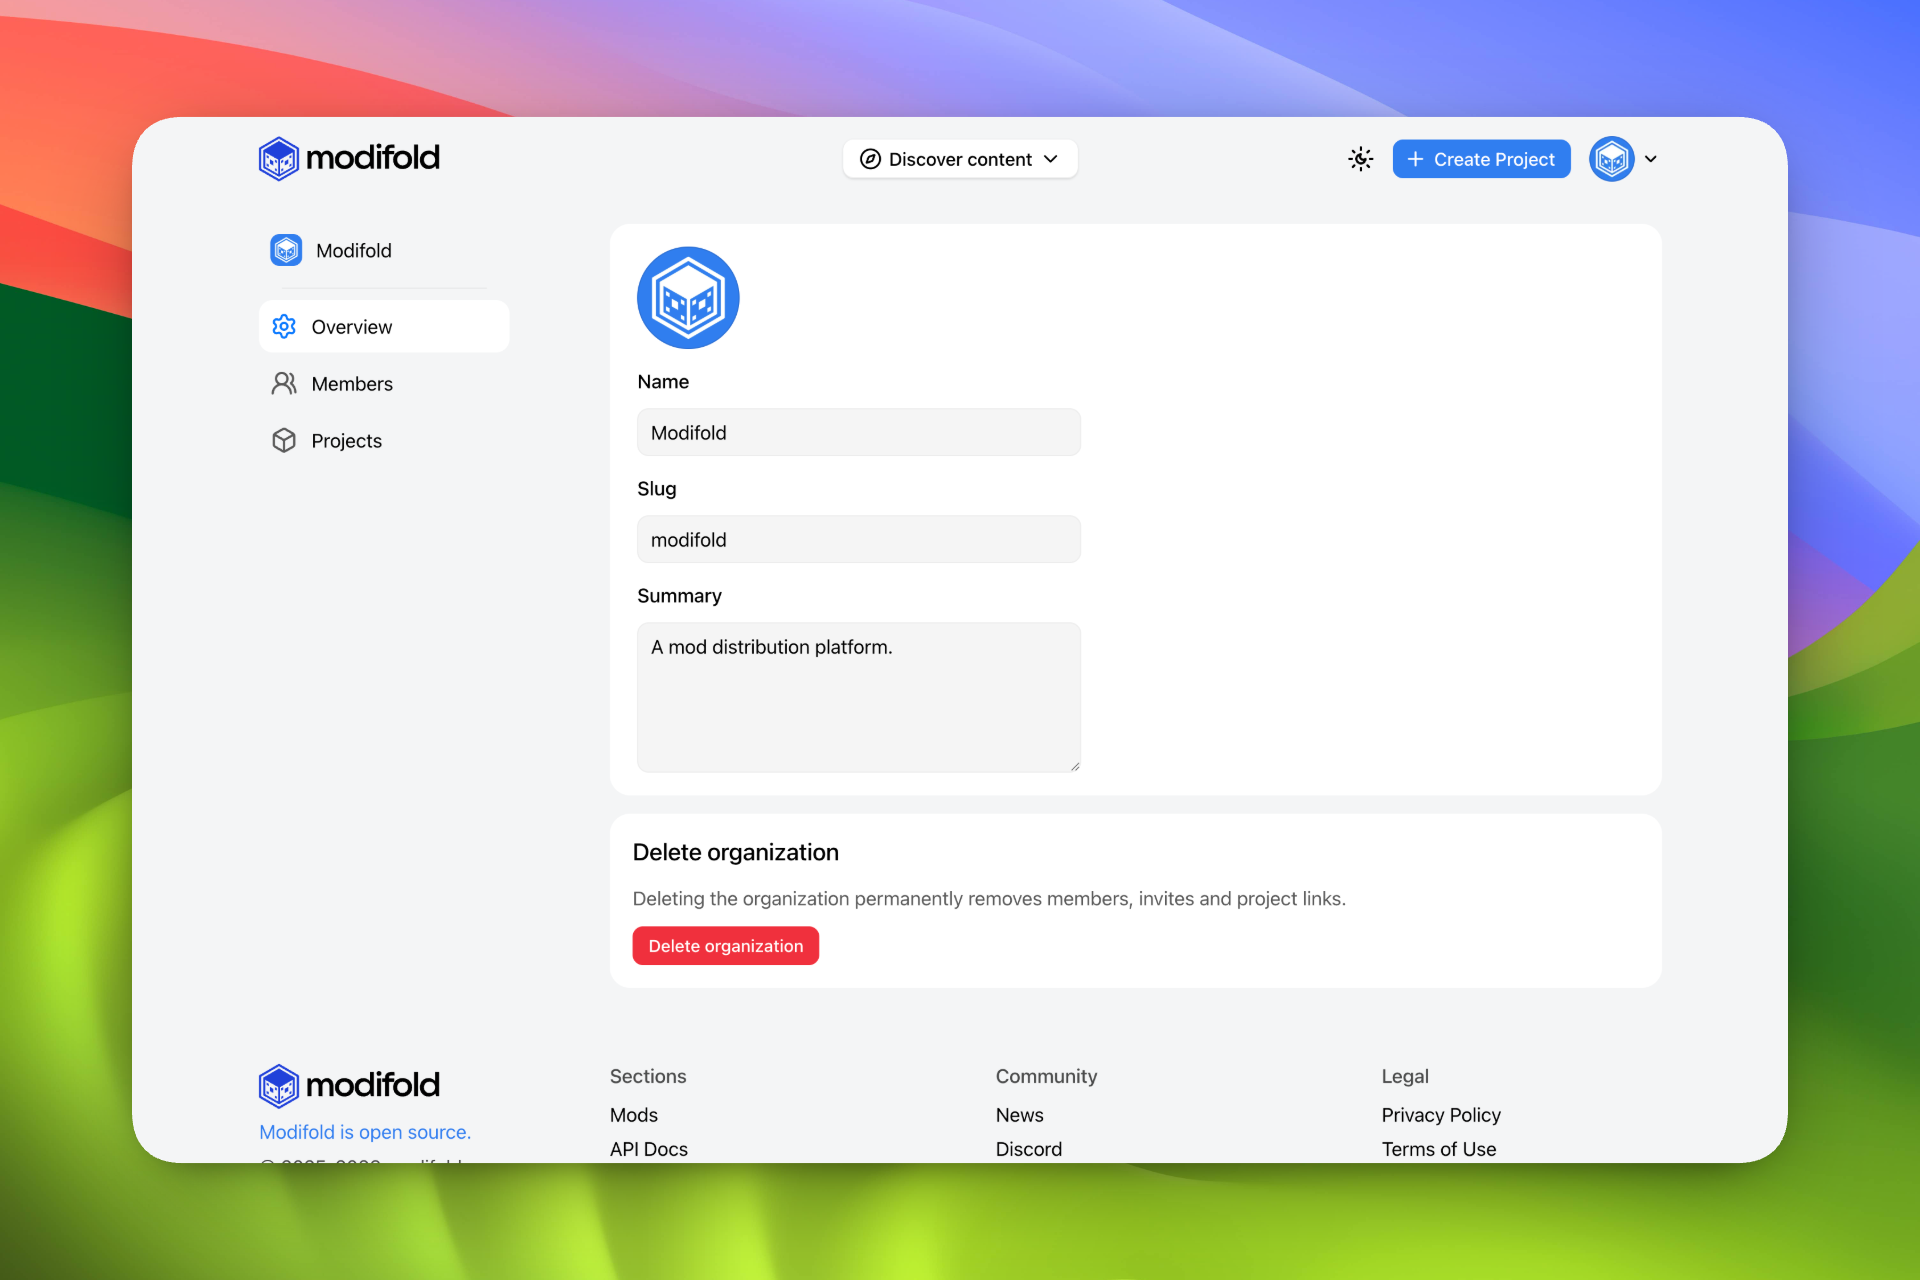This screenshot has width=1920, height=1280.
Task: Open the Projects sidebar tab
Action: pos(346,441)
